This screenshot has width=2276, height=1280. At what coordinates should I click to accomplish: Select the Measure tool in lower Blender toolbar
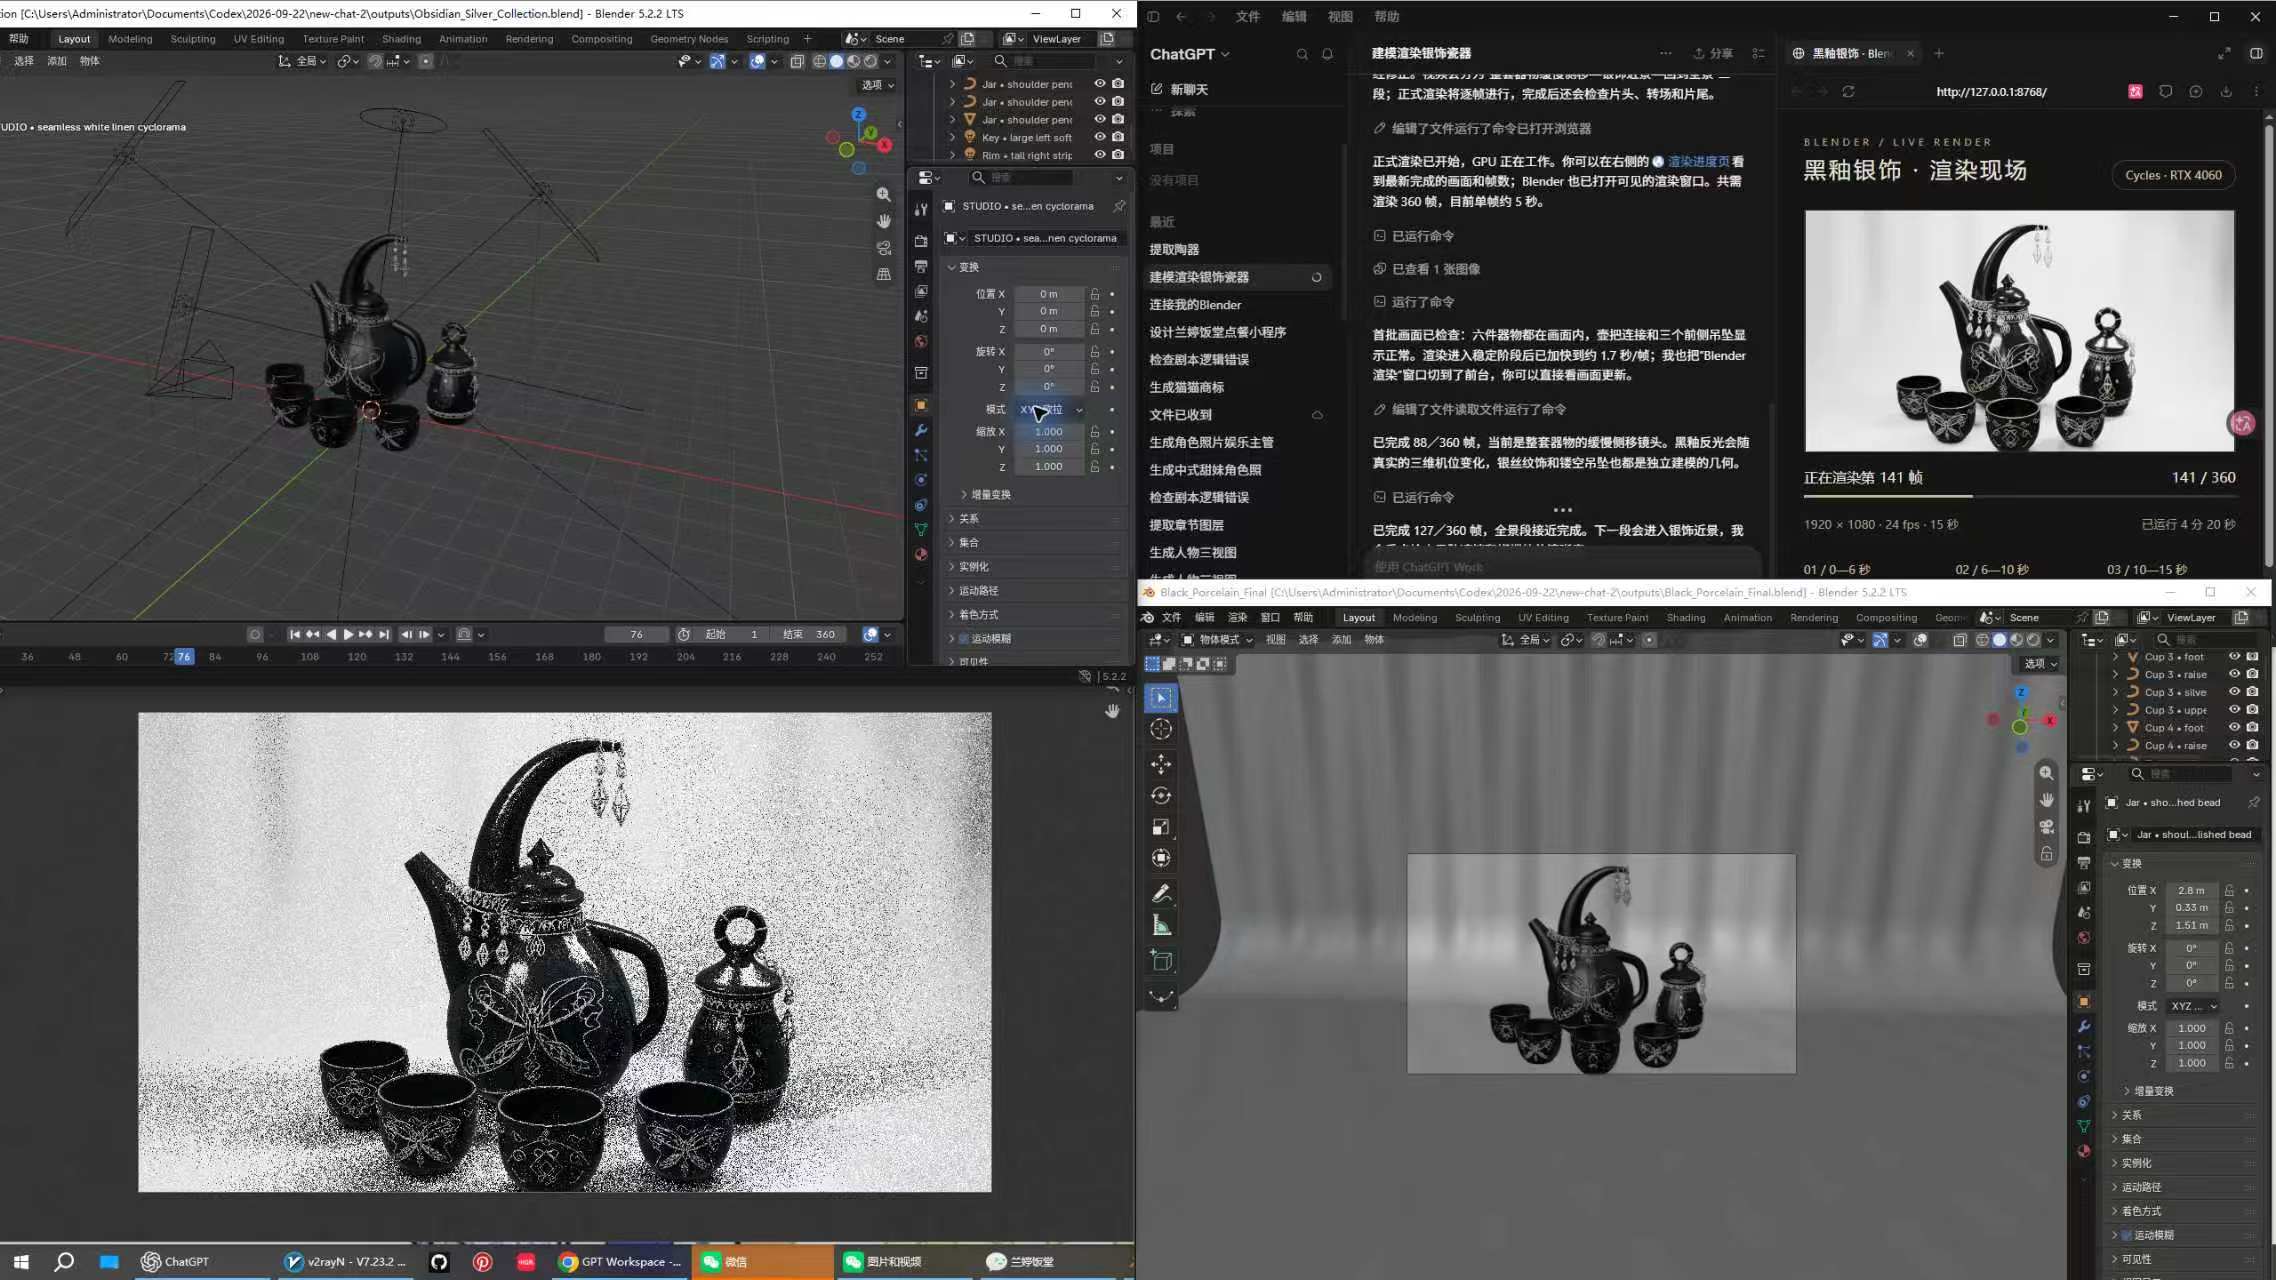1161,925
